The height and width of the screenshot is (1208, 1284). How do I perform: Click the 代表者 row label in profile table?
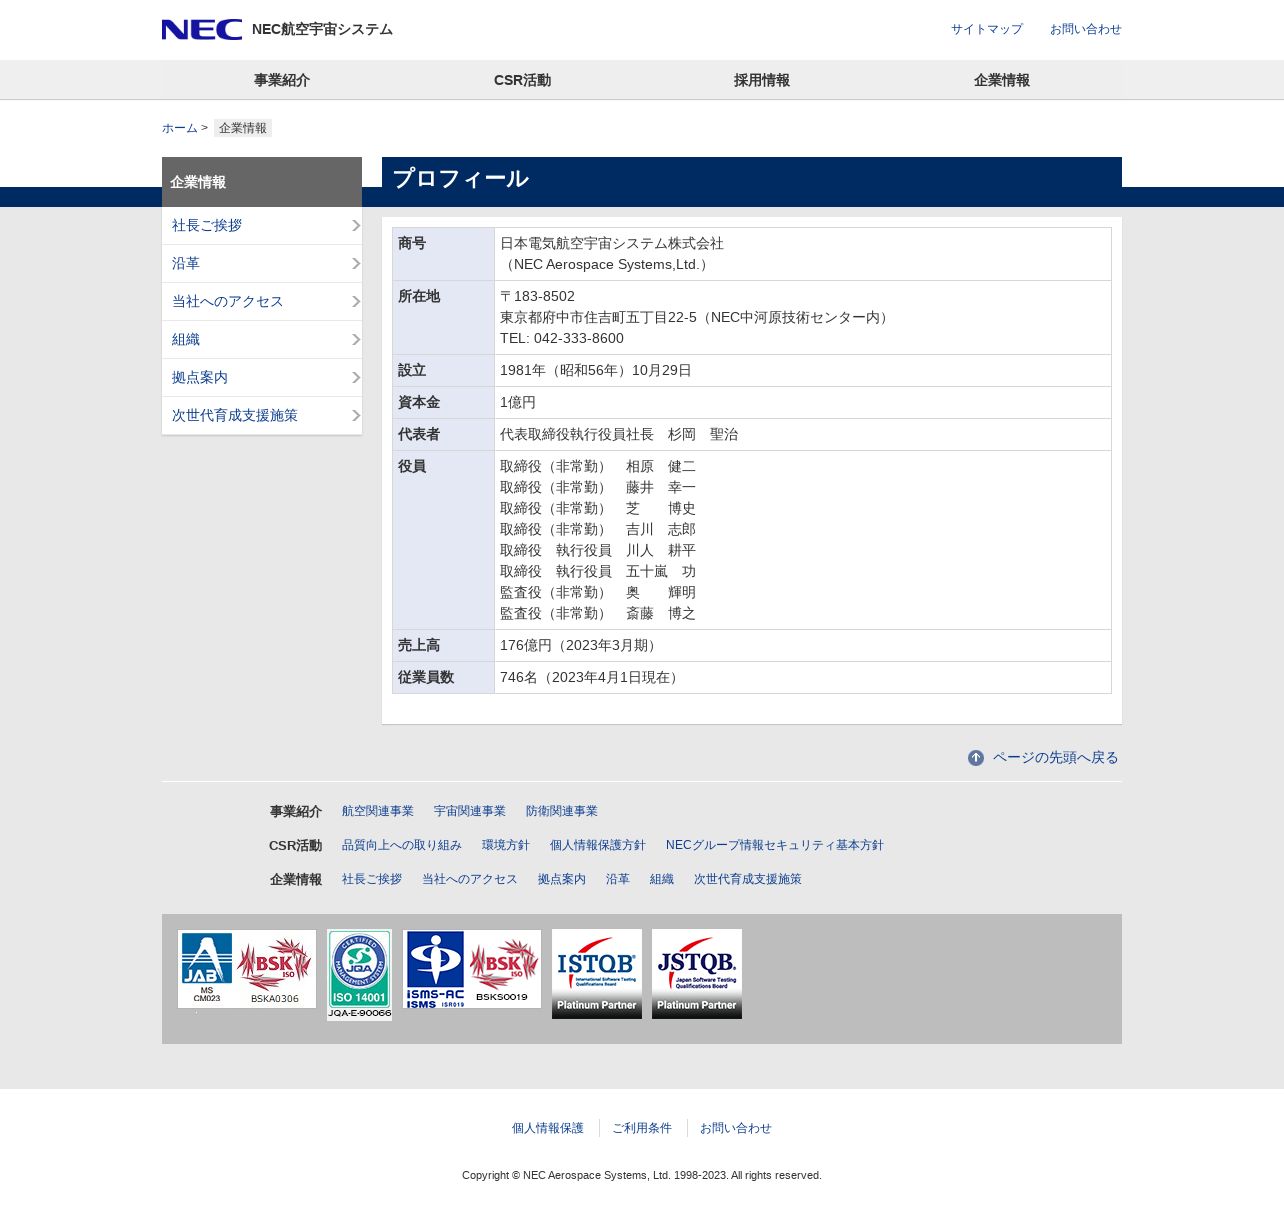click(444, 435)
